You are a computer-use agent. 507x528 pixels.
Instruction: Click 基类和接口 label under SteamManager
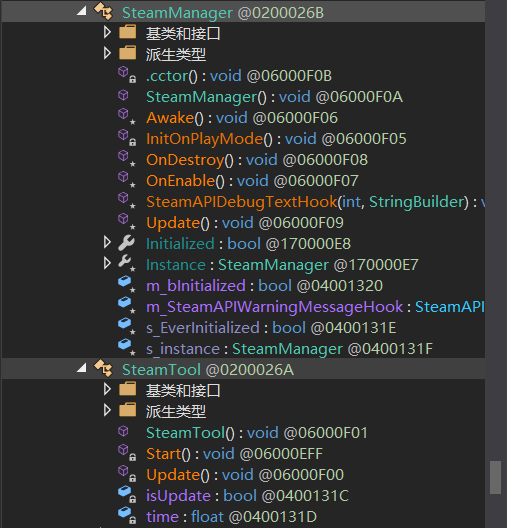pyautogui.click(x=183, y=33)
